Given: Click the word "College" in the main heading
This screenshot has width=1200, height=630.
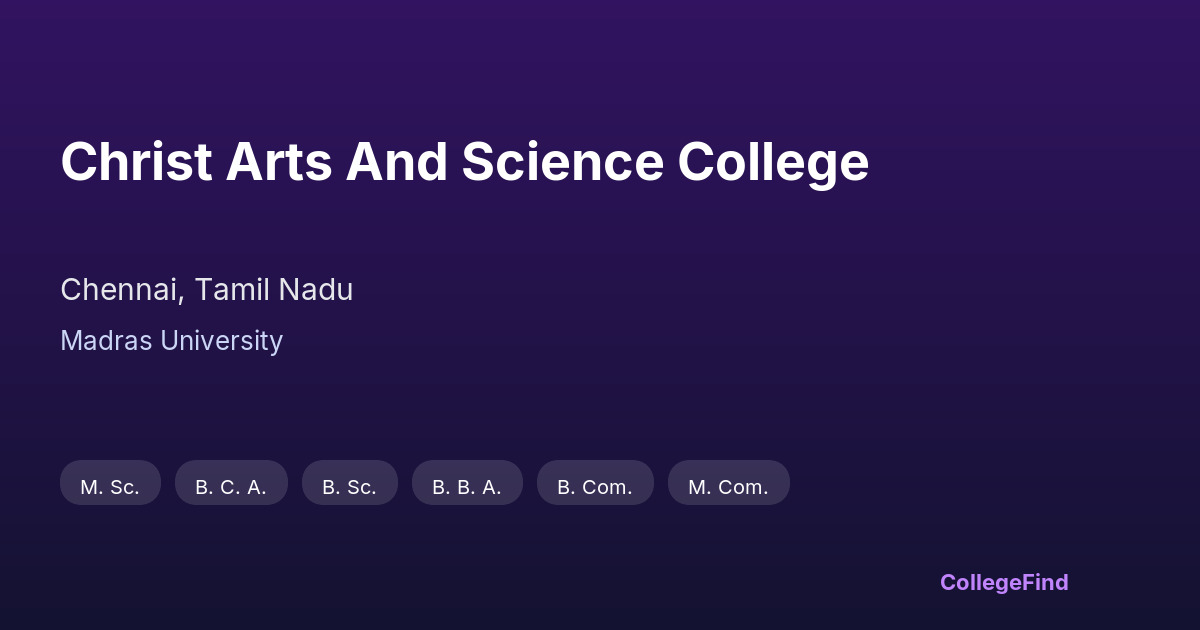Looking at the screenshot, I should 773,164.
